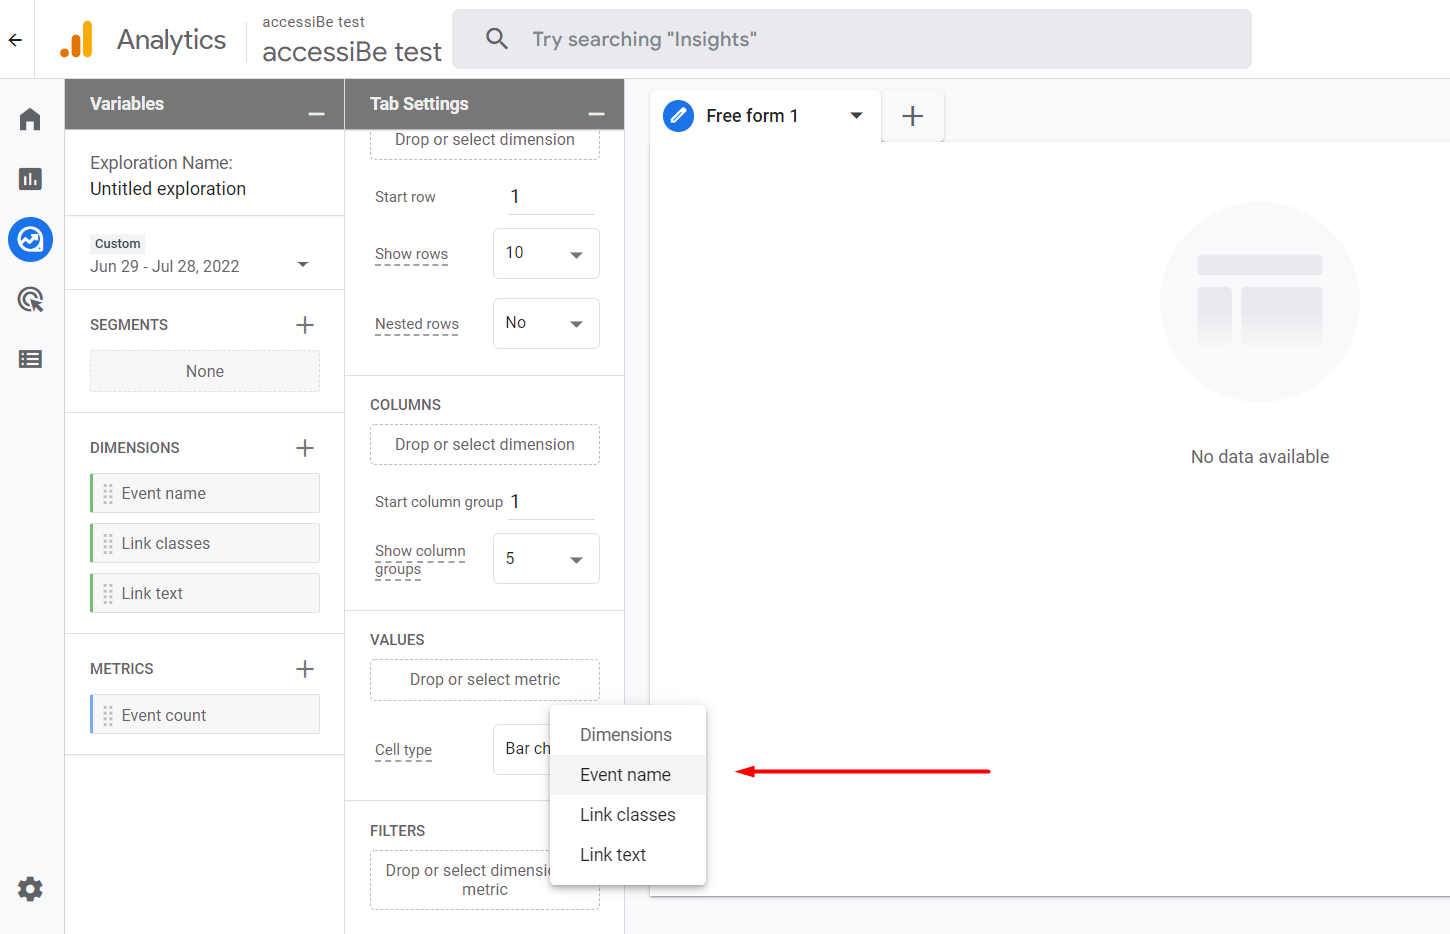Open the Configure list icon in sidebar
The height and width of the screenshot is (934, 1450).
pyautogui.click(x=30, y=359)
